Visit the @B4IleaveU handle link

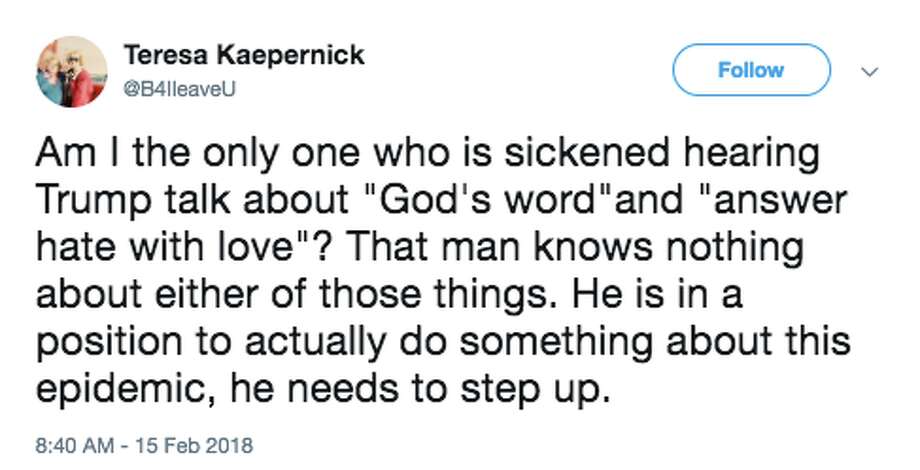click(179, 89)
